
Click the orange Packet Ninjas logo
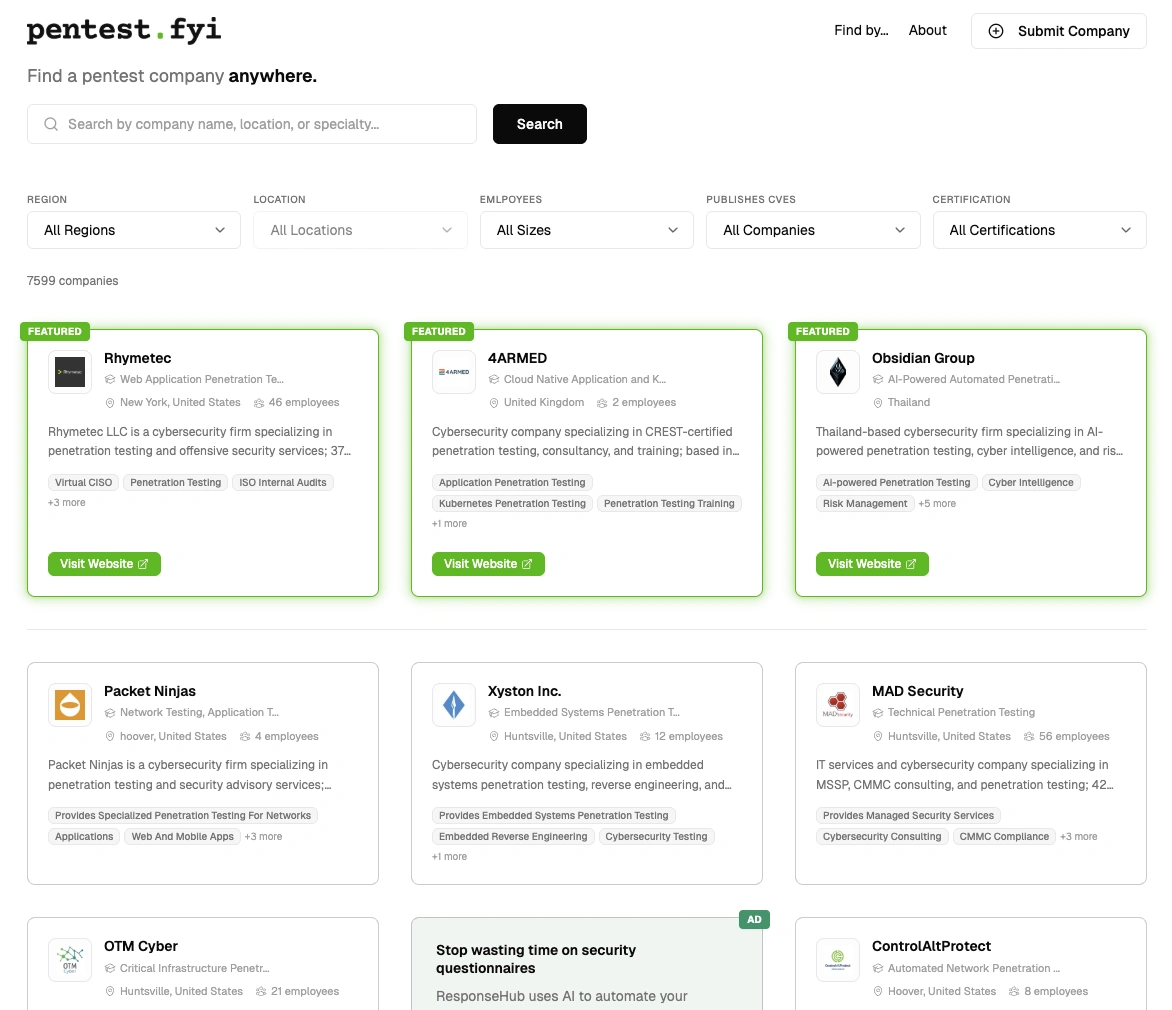point(69,704)
